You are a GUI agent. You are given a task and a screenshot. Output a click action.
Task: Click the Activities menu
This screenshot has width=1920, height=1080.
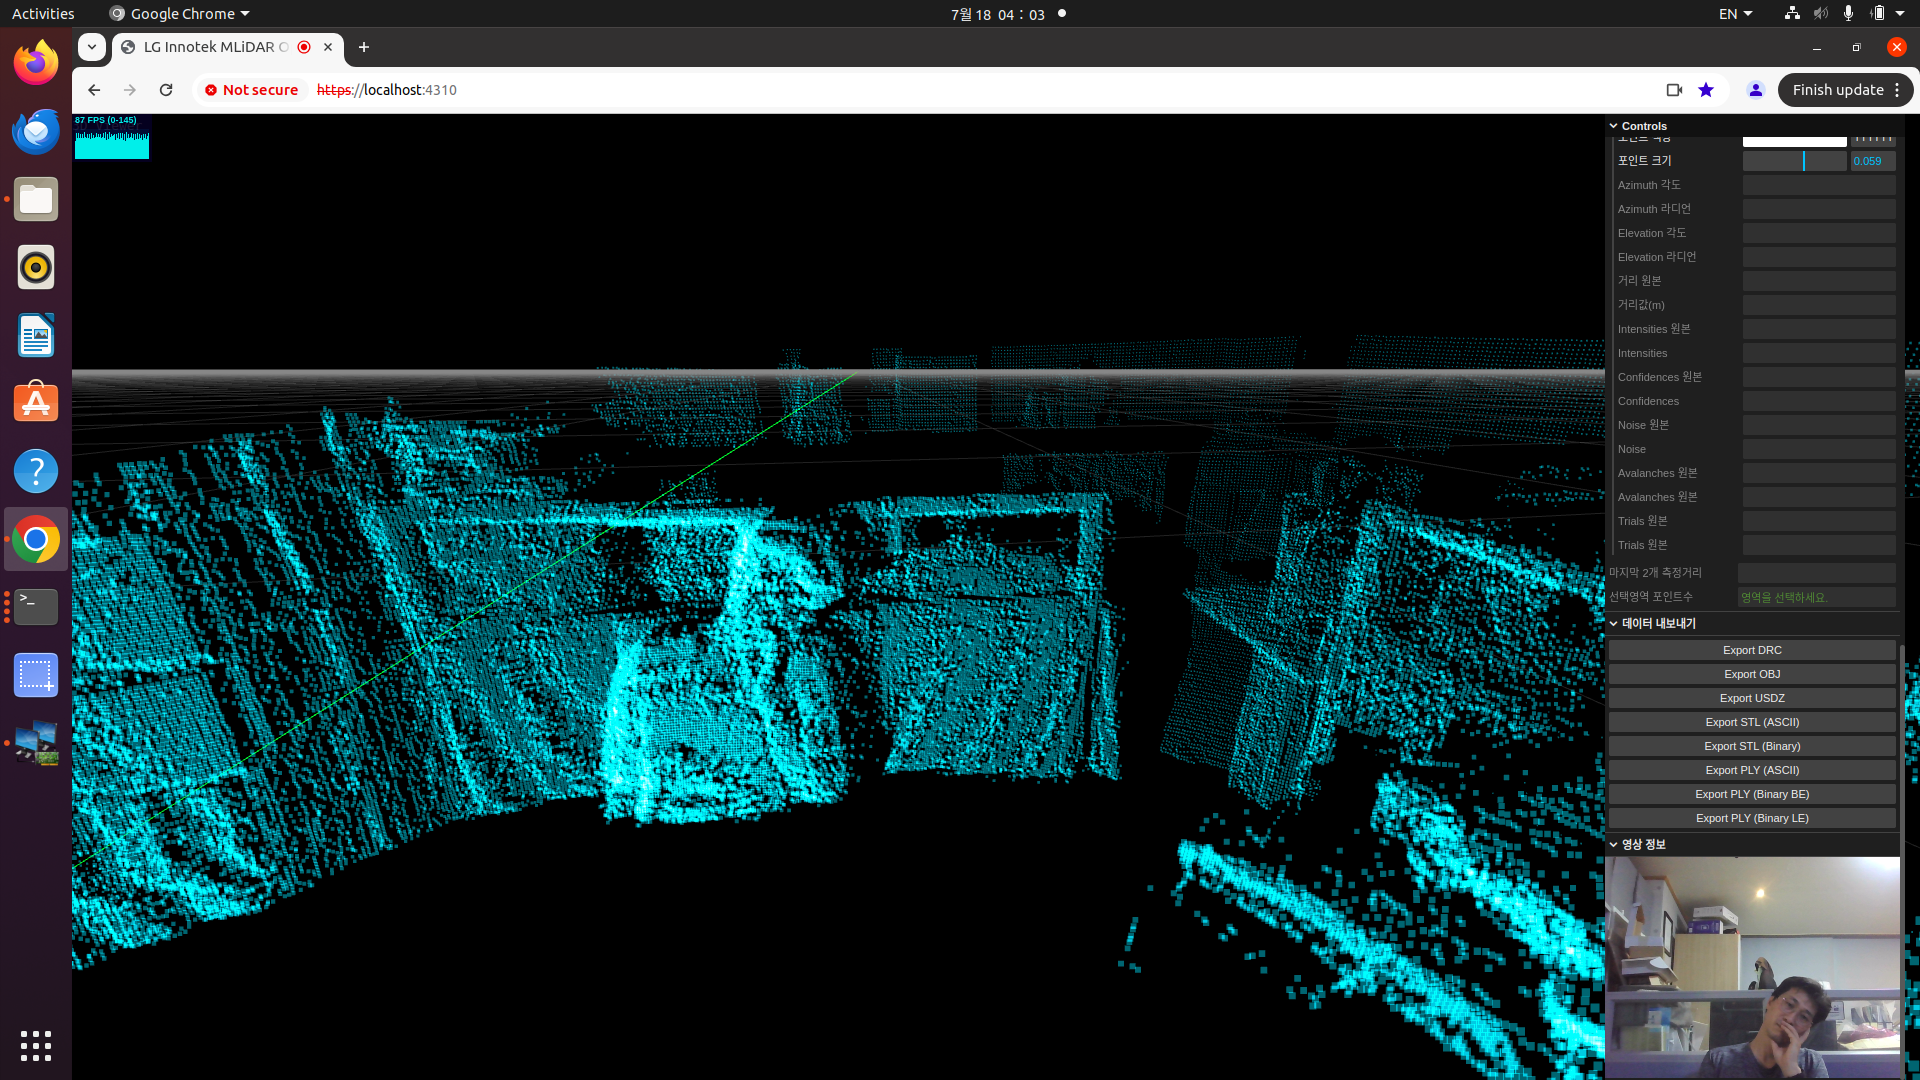click(x=44, y=15)
